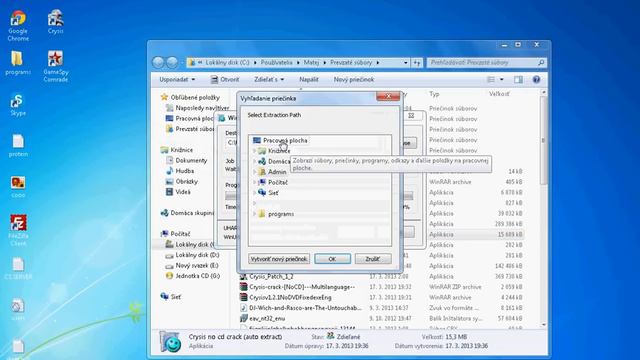Screen dimensions: 640x360
Task: Open FileZilla Client desktop icon
Action: point(18,230)
